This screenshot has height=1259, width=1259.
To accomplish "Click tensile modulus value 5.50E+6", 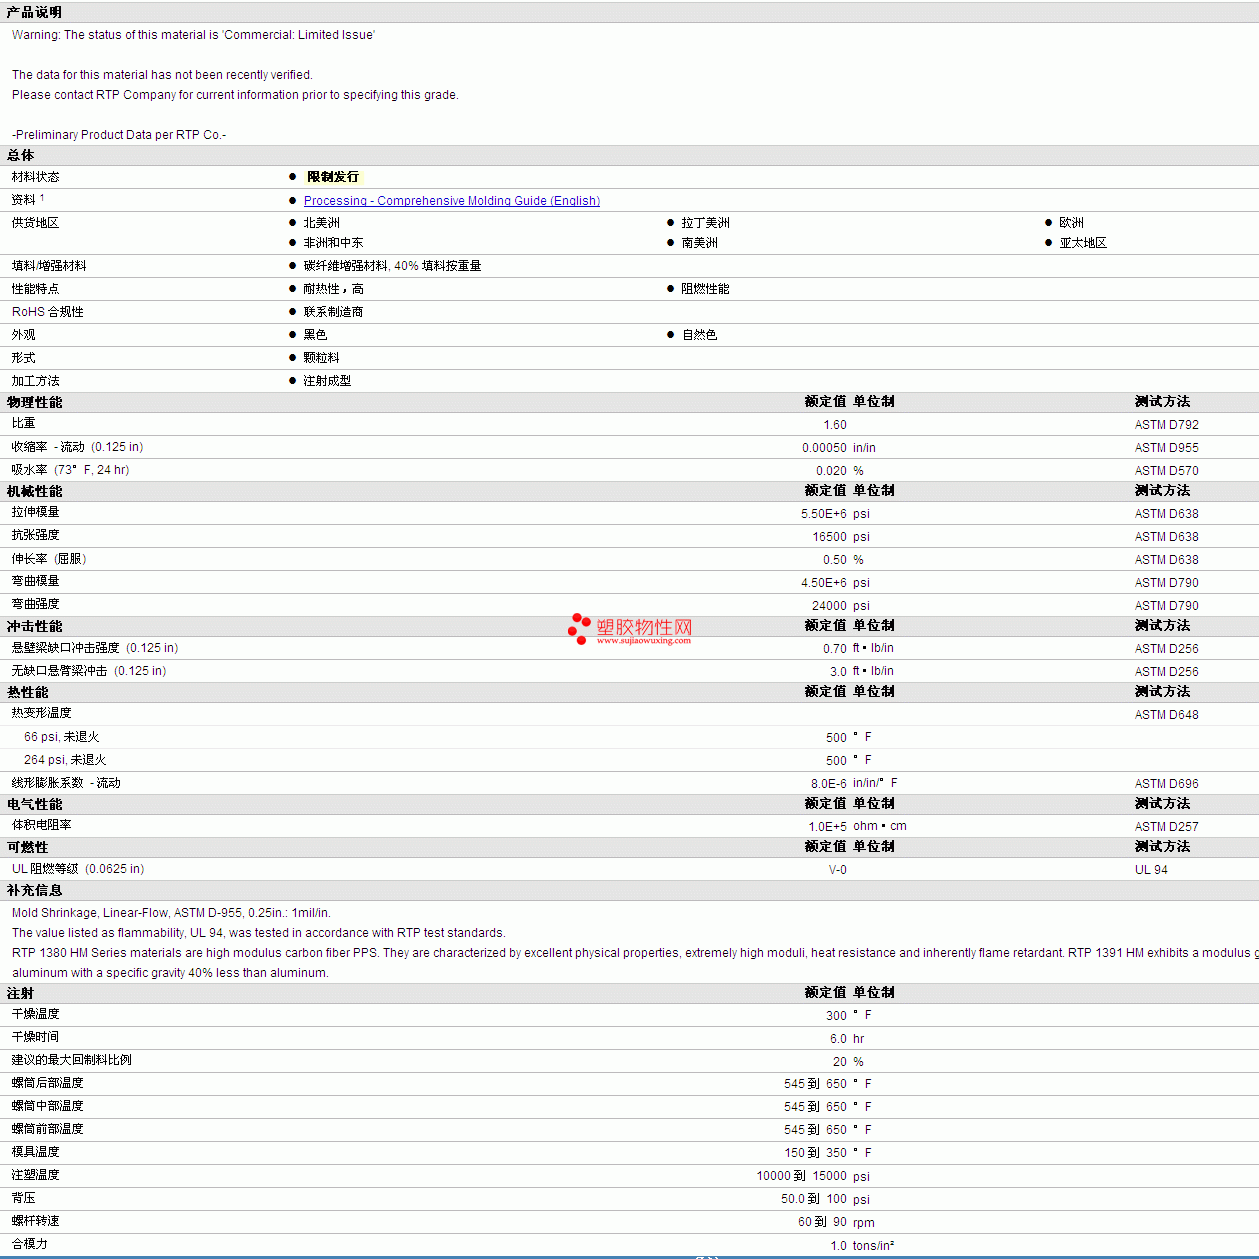I will click(x=823, y=514).
